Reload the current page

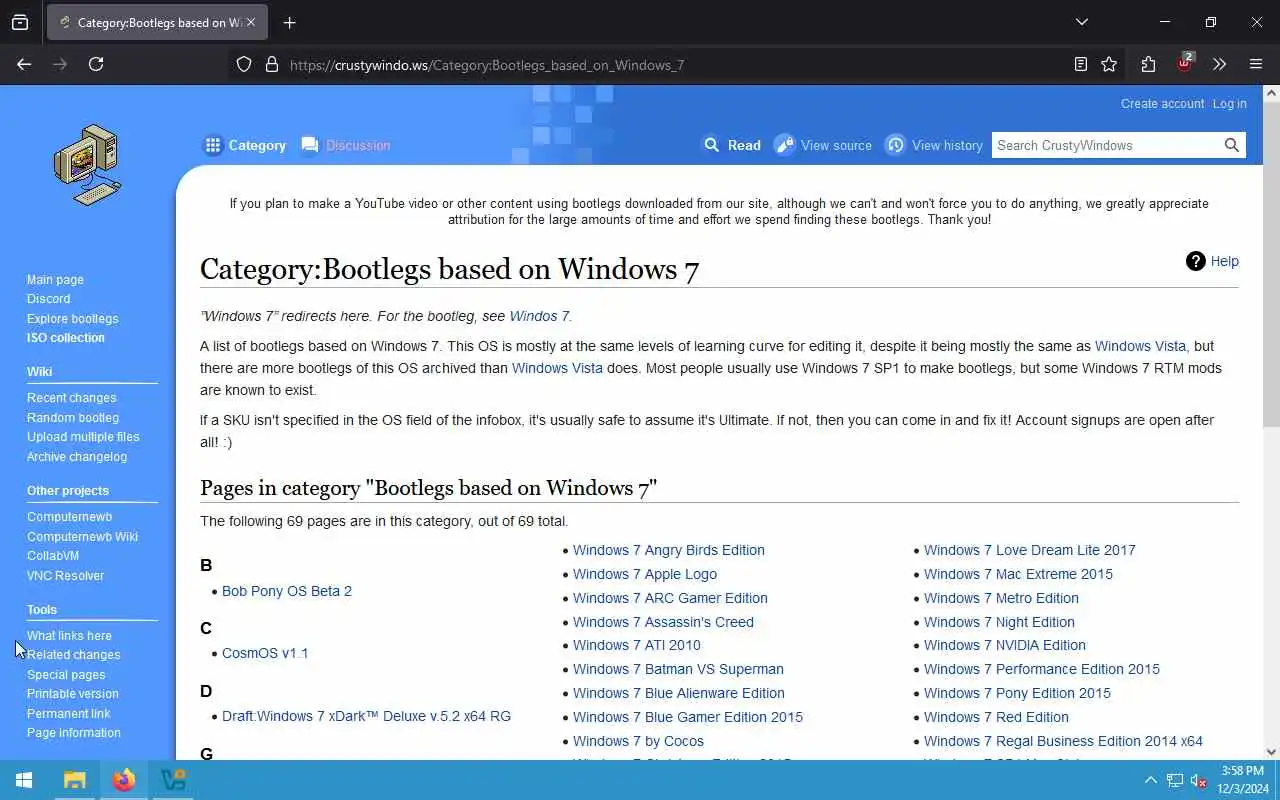tap(96, 64)
